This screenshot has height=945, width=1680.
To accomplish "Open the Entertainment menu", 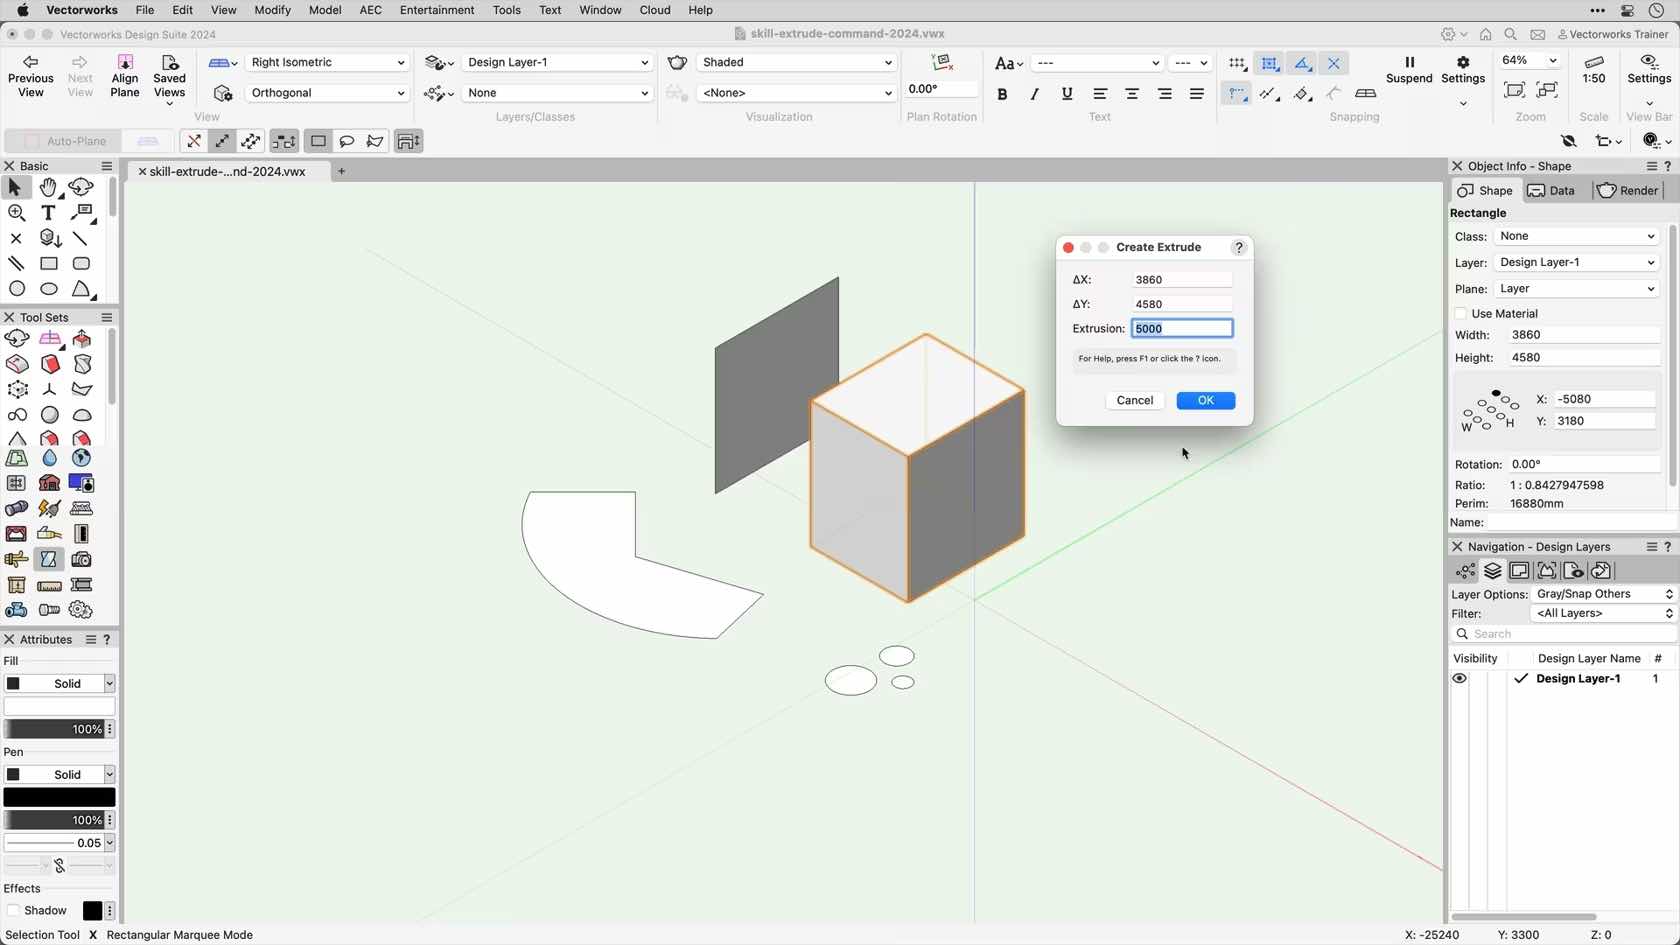I will pyautogui.click(x=437, y=10).
